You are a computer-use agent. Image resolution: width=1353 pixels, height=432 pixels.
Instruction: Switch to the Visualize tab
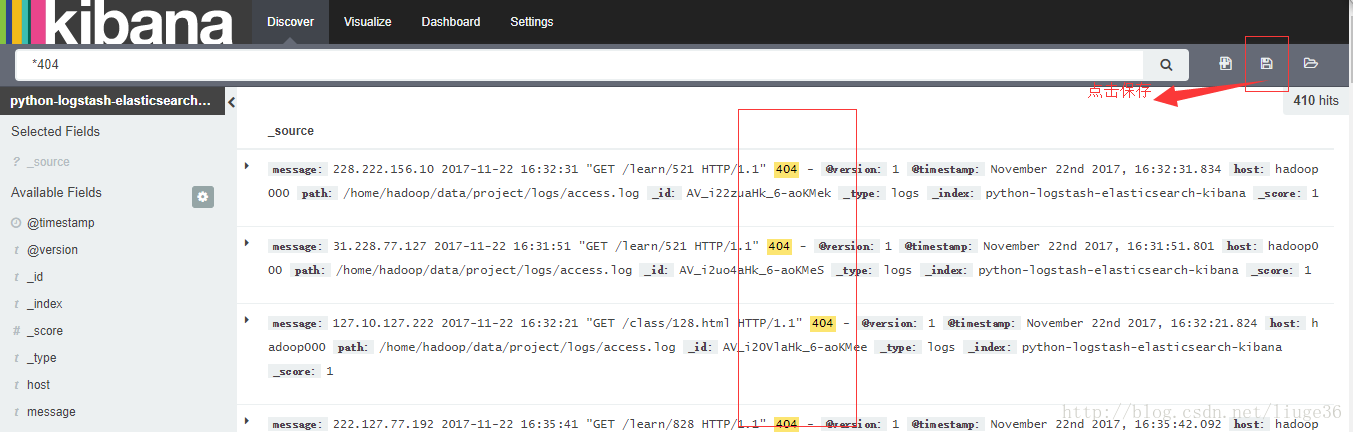click(367, 21)
